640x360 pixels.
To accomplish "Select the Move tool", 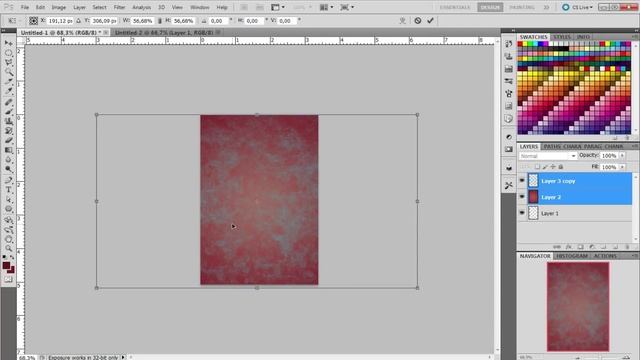I will (9, 43).
